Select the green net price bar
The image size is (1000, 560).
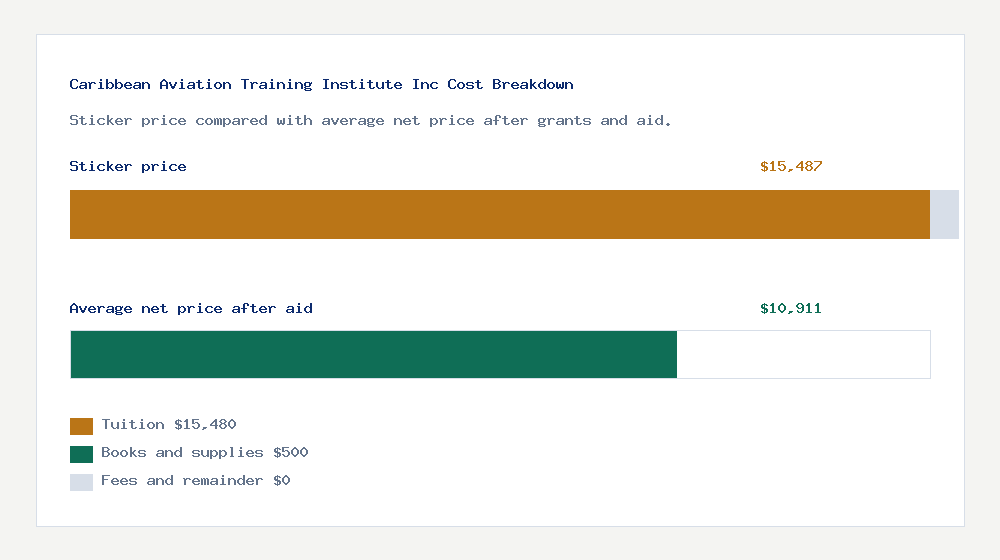[x=374, y=355]
